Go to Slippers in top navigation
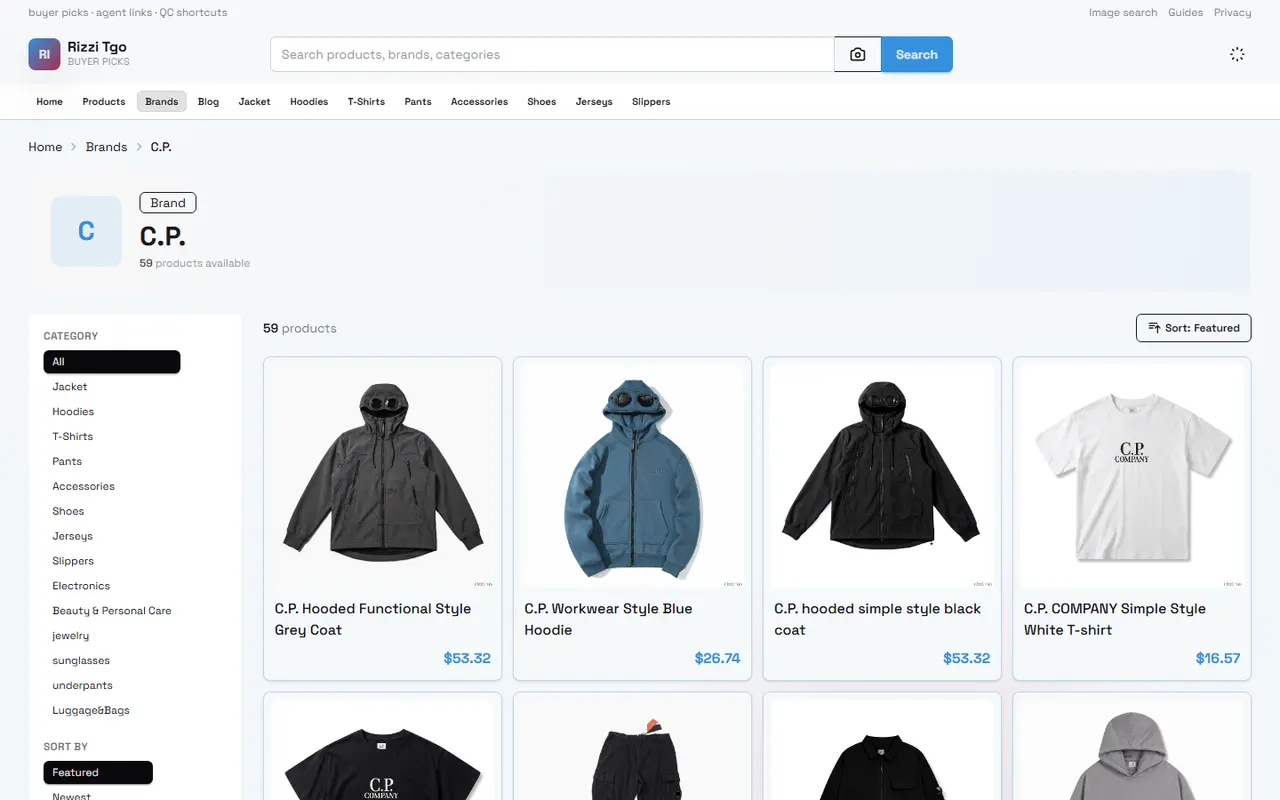Image resolution: width=1280 pixels, height=800 pixels. 651,102
